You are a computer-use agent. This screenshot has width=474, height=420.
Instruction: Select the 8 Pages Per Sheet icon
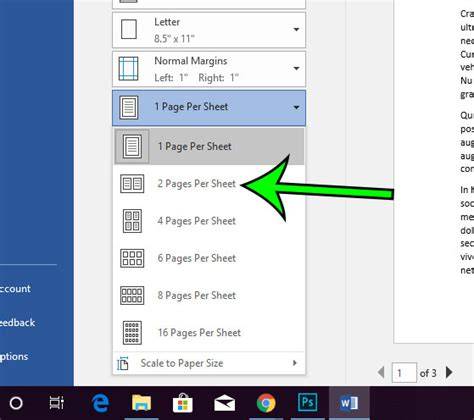pyautogui.click(x=132, y=295)
